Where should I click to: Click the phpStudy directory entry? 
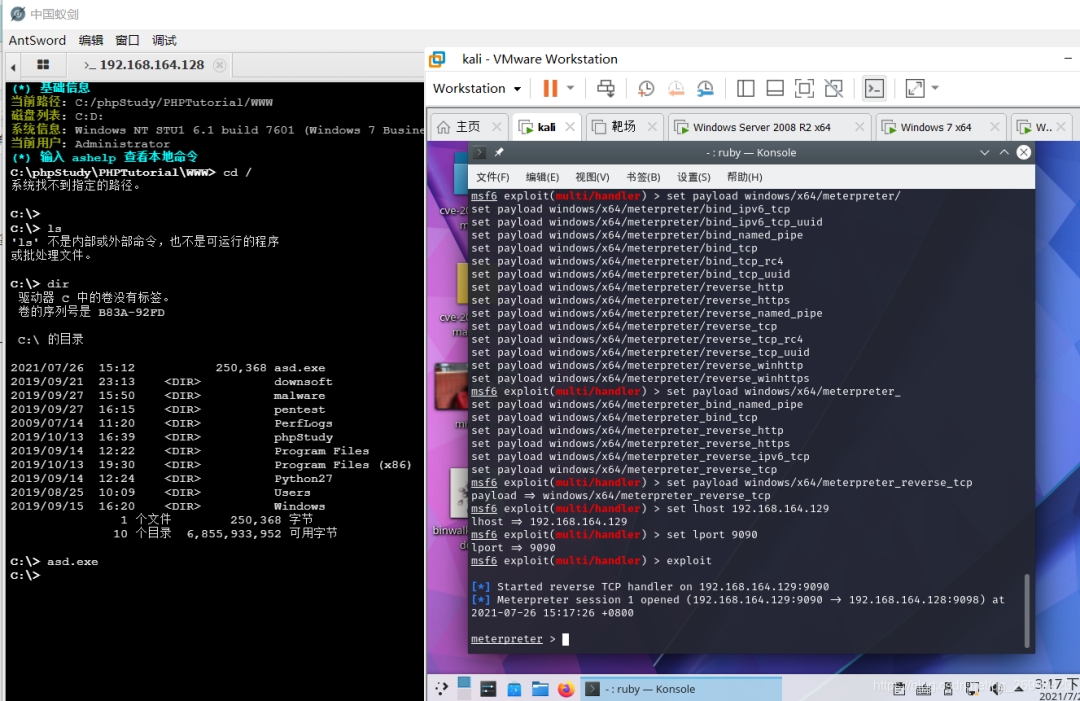point(303,437)
